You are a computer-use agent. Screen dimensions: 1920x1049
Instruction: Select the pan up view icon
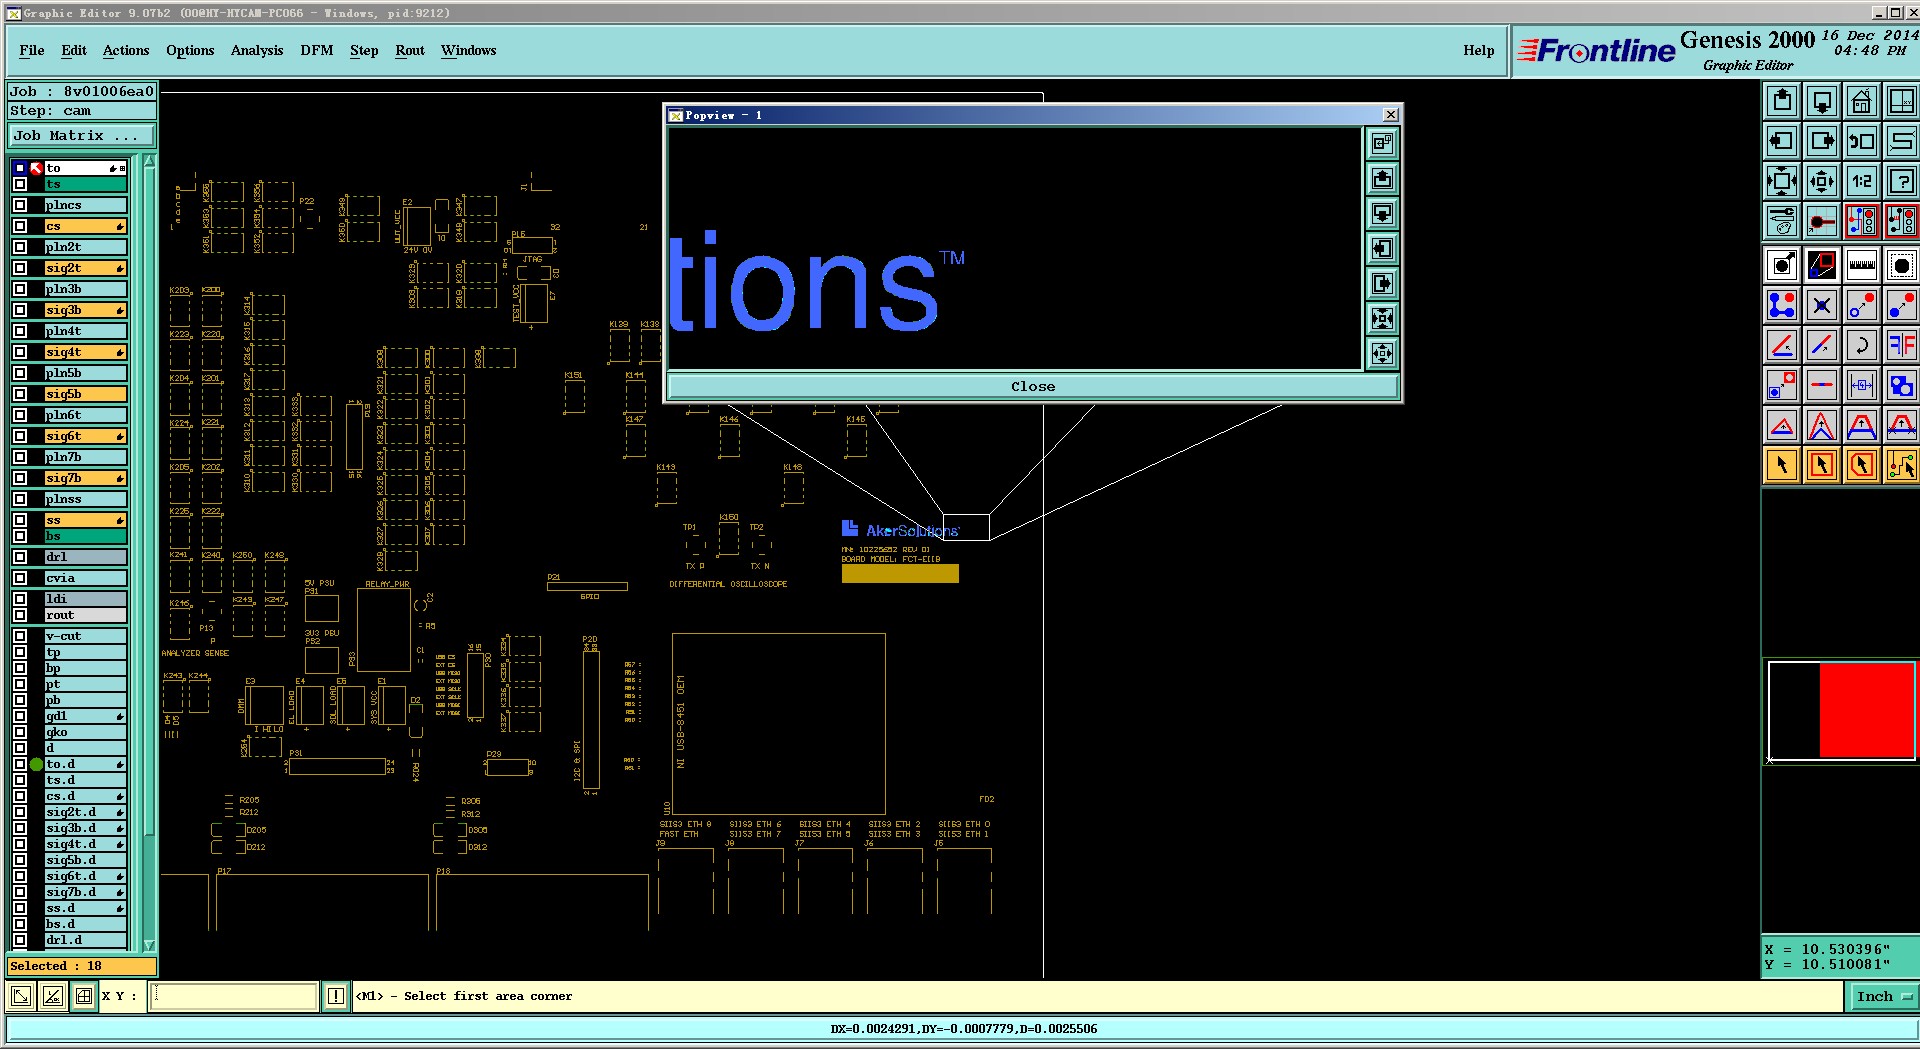coord(1782,101)
